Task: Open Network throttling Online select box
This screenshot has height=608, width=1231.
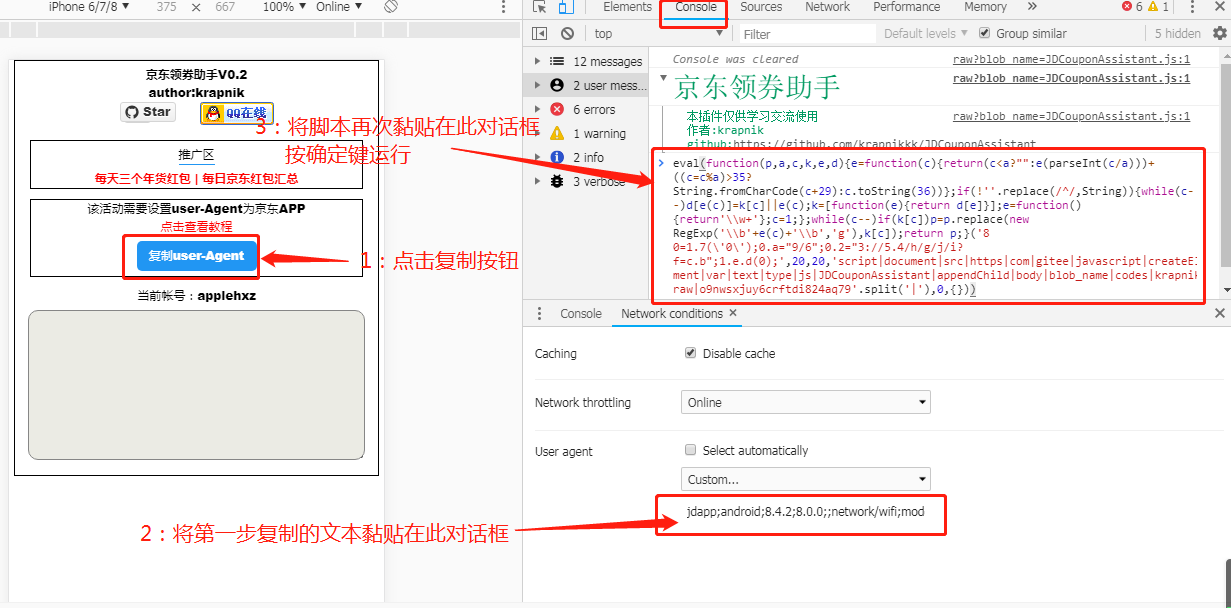Action: coord(805,402)
